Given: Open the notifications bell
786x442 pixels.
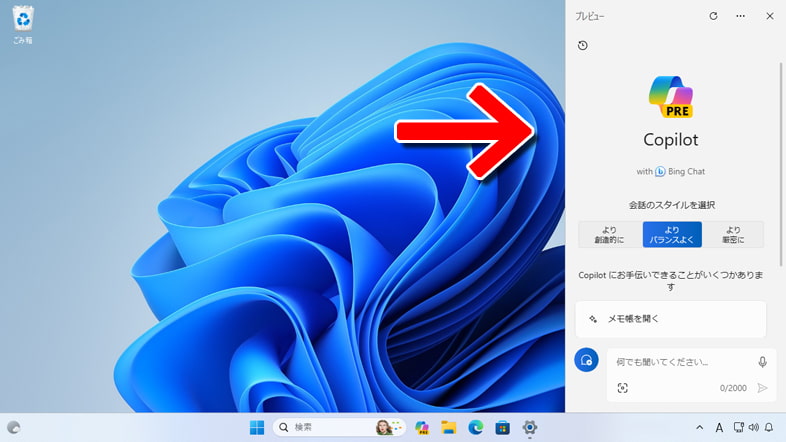Looking at the screenshot, I should pyautogui.click(x=769, y=427).
